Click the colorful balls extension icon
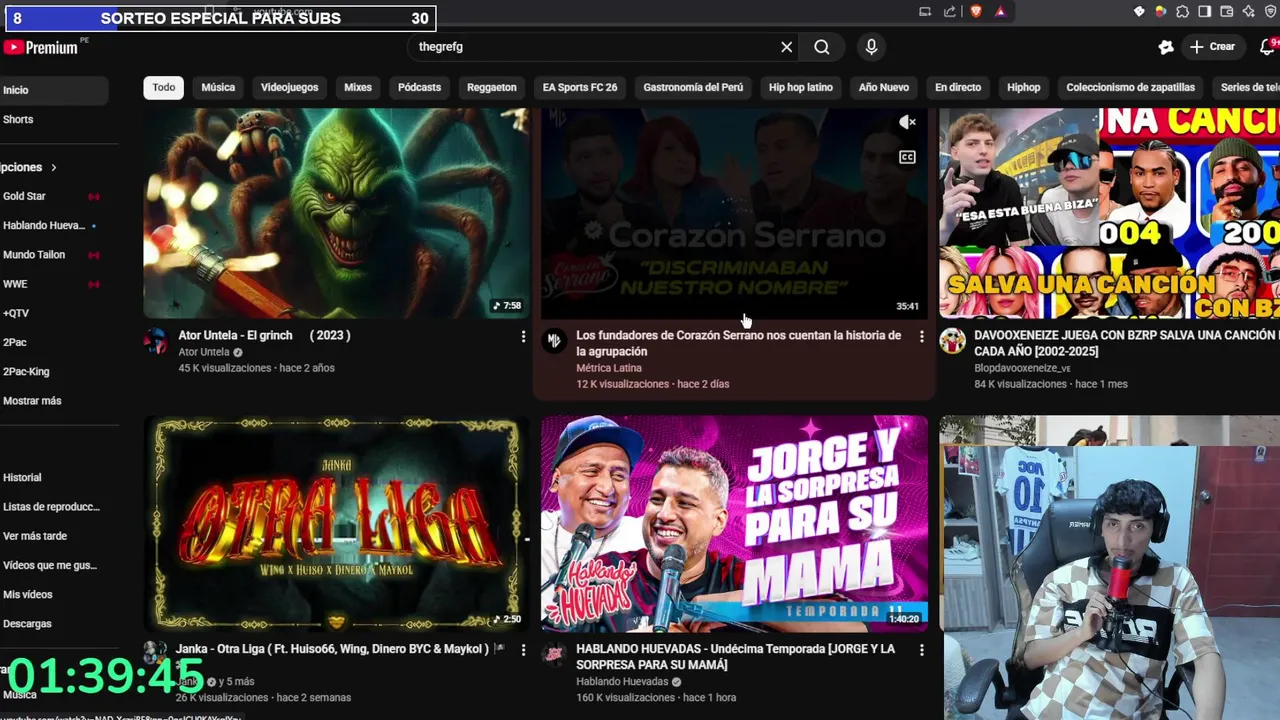Screen dimensions: 1280x720 click(1161, 12)
